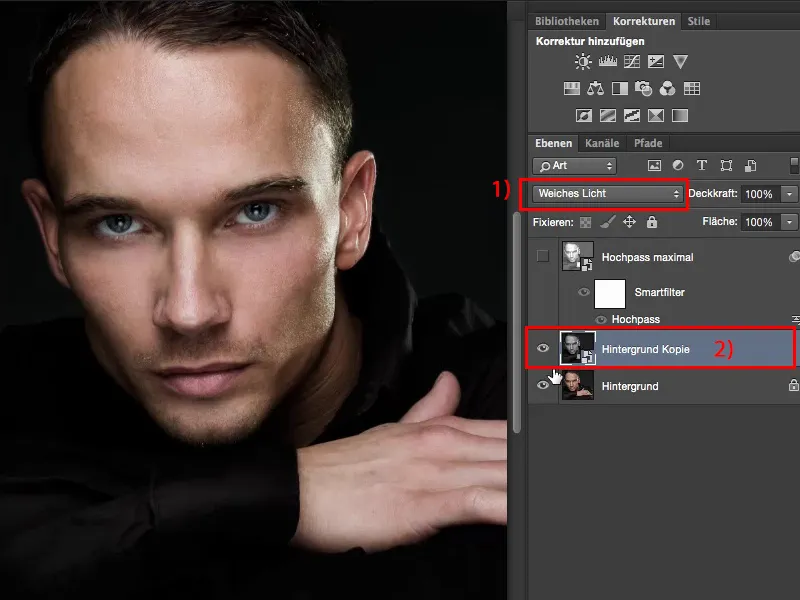
Task: Hide the Hintergrund Kopie layer
Action: point(543,348)
